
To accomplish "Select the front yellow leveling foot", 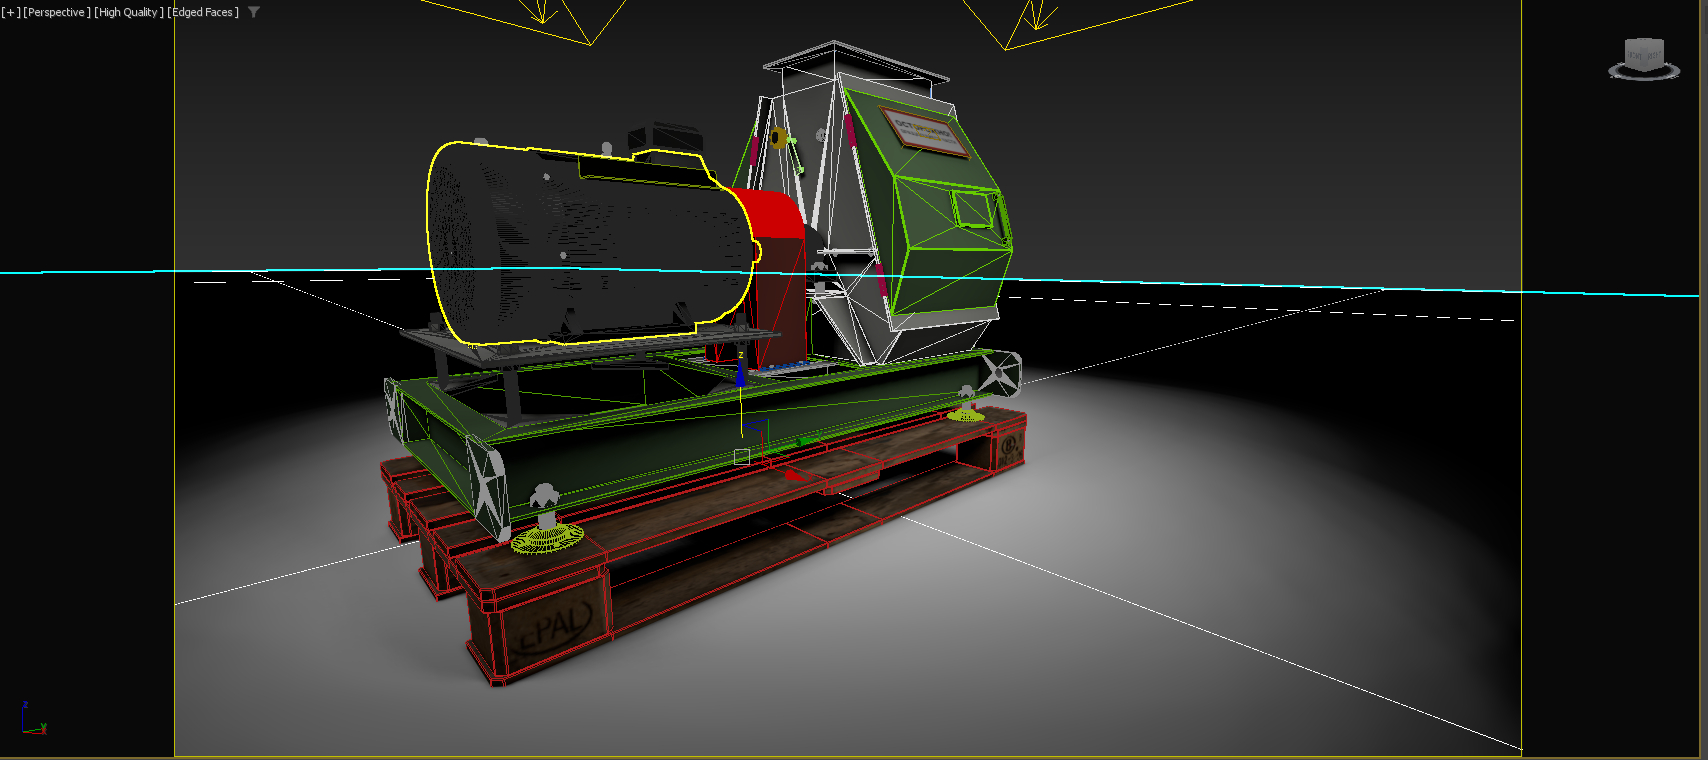I will click(x=547, y=538).
